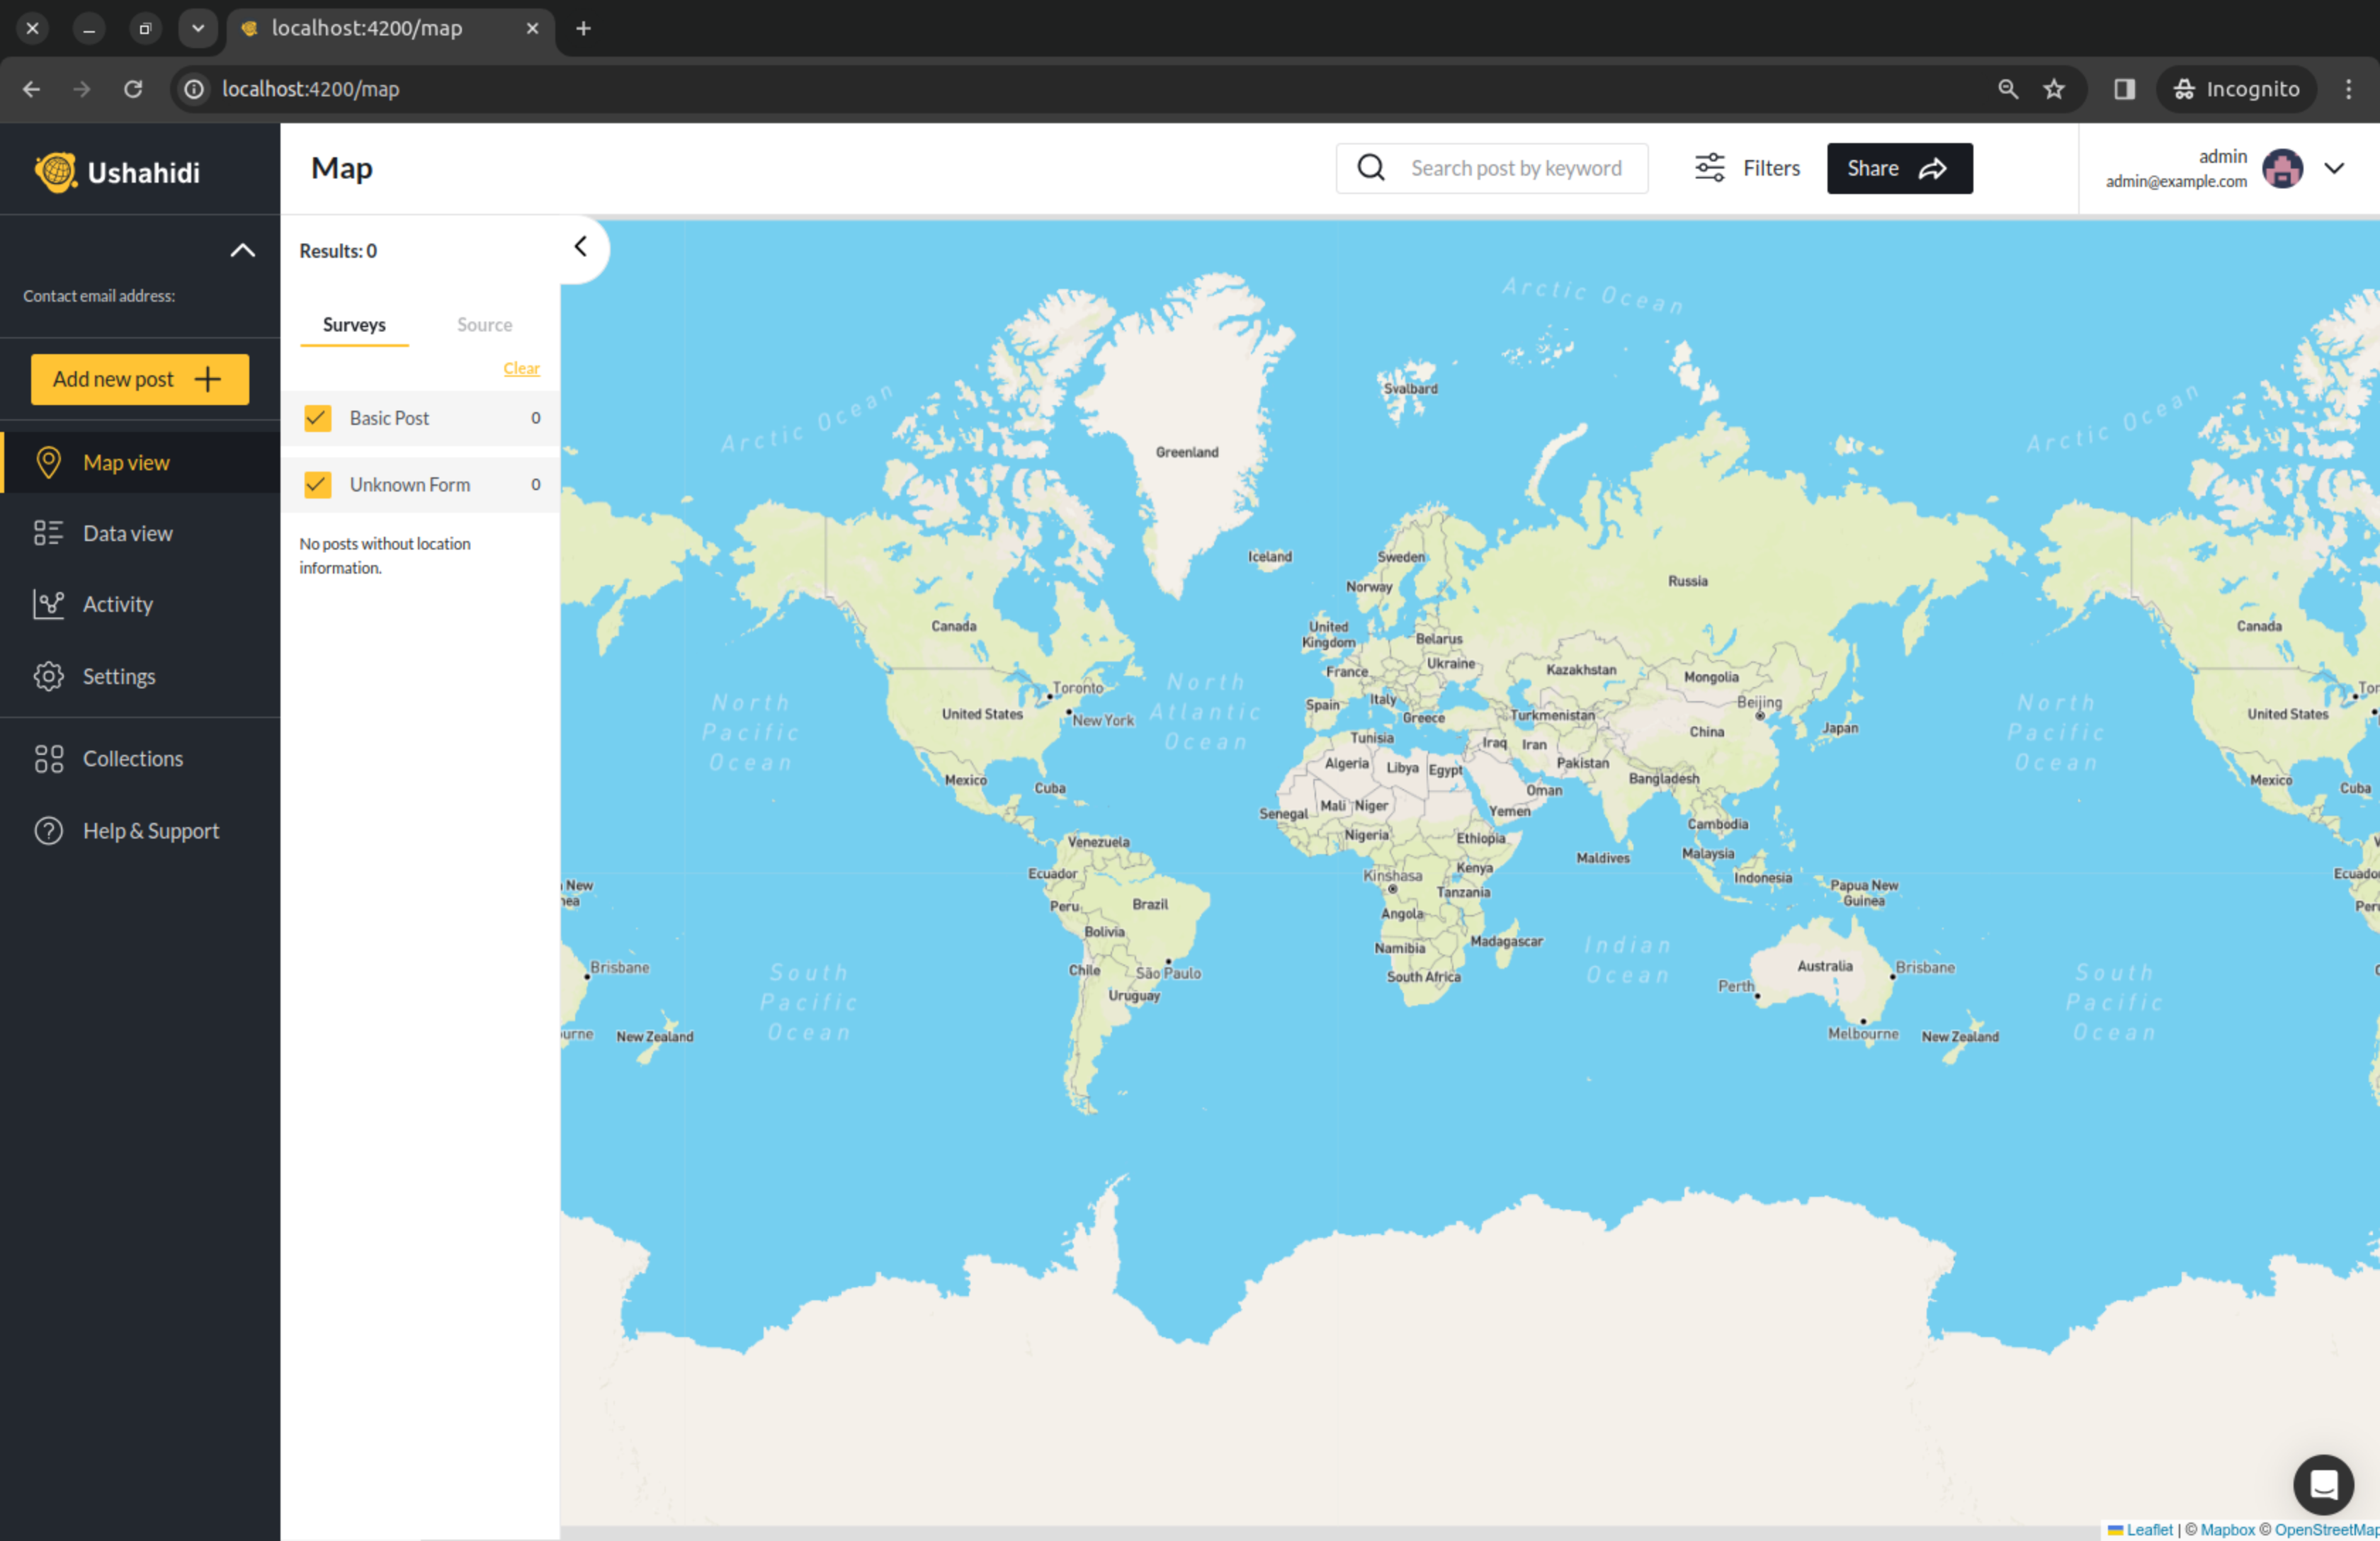Click the Share button
Image resolution: width=2380 pixels, height=1541 pixels.
pyautogui.click(x=1898, y=168)
